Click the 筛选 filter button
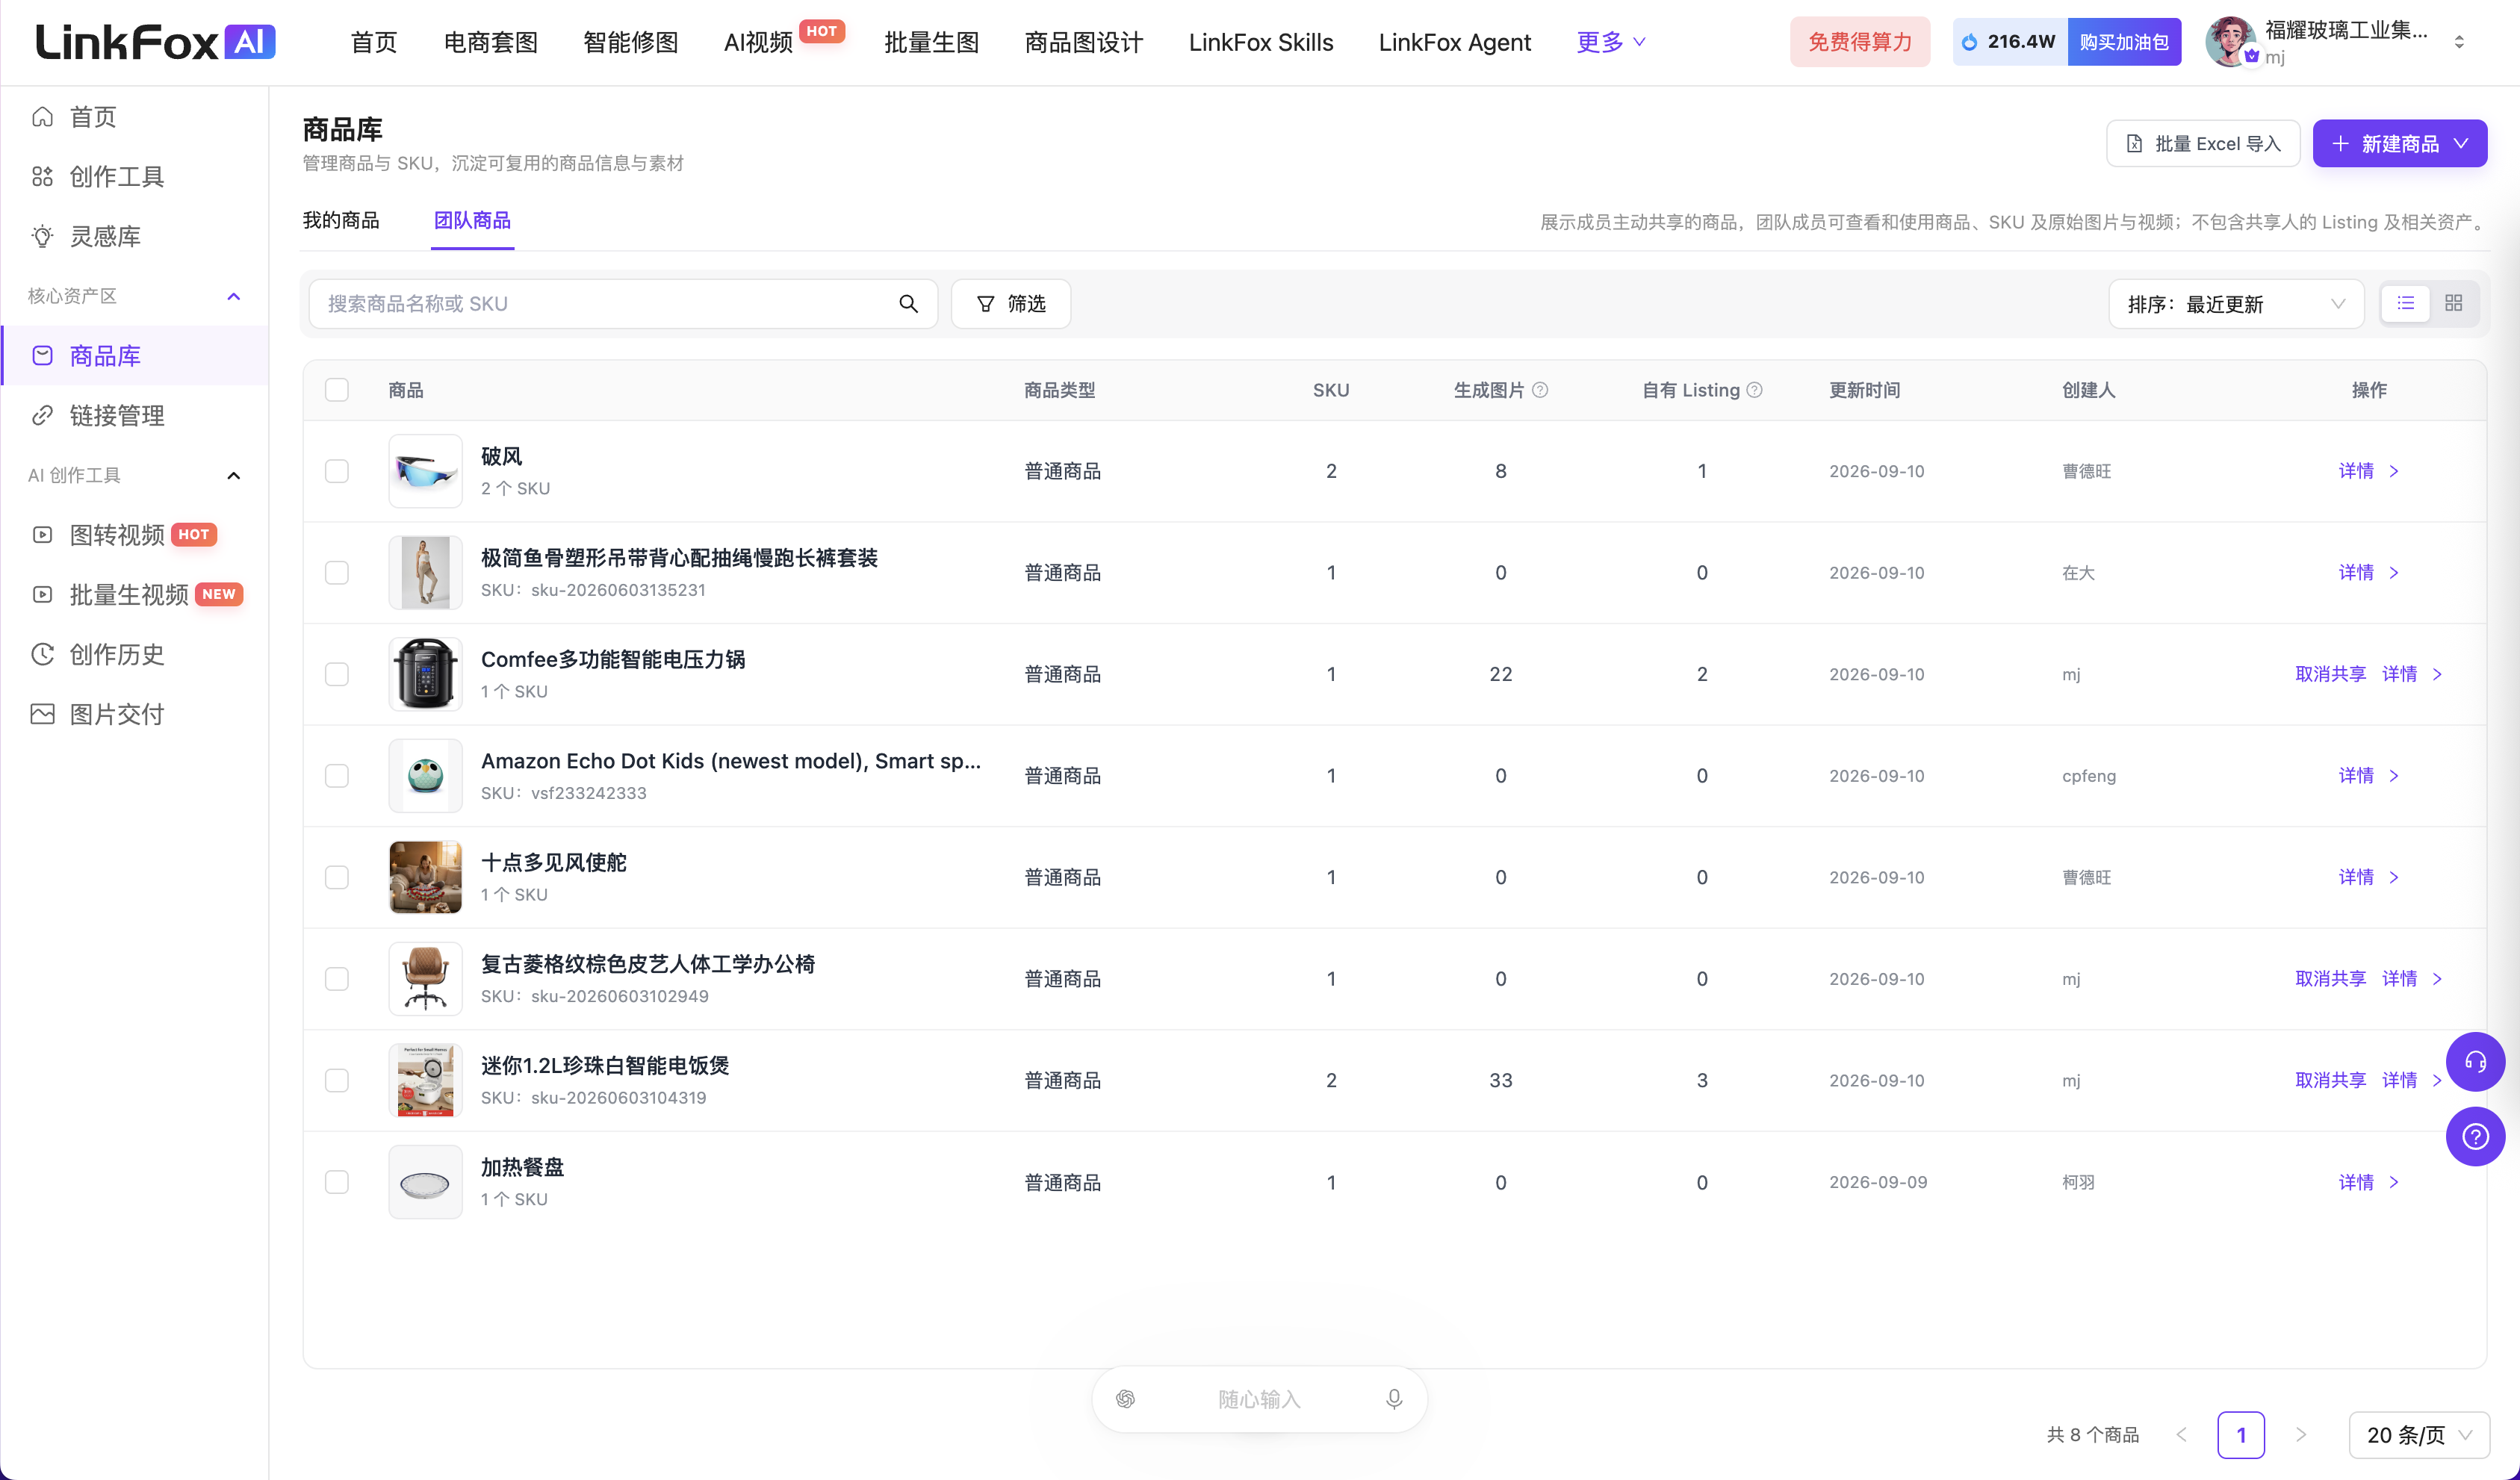This screenshot has height=1480, width=2520. click(1011, 304)
